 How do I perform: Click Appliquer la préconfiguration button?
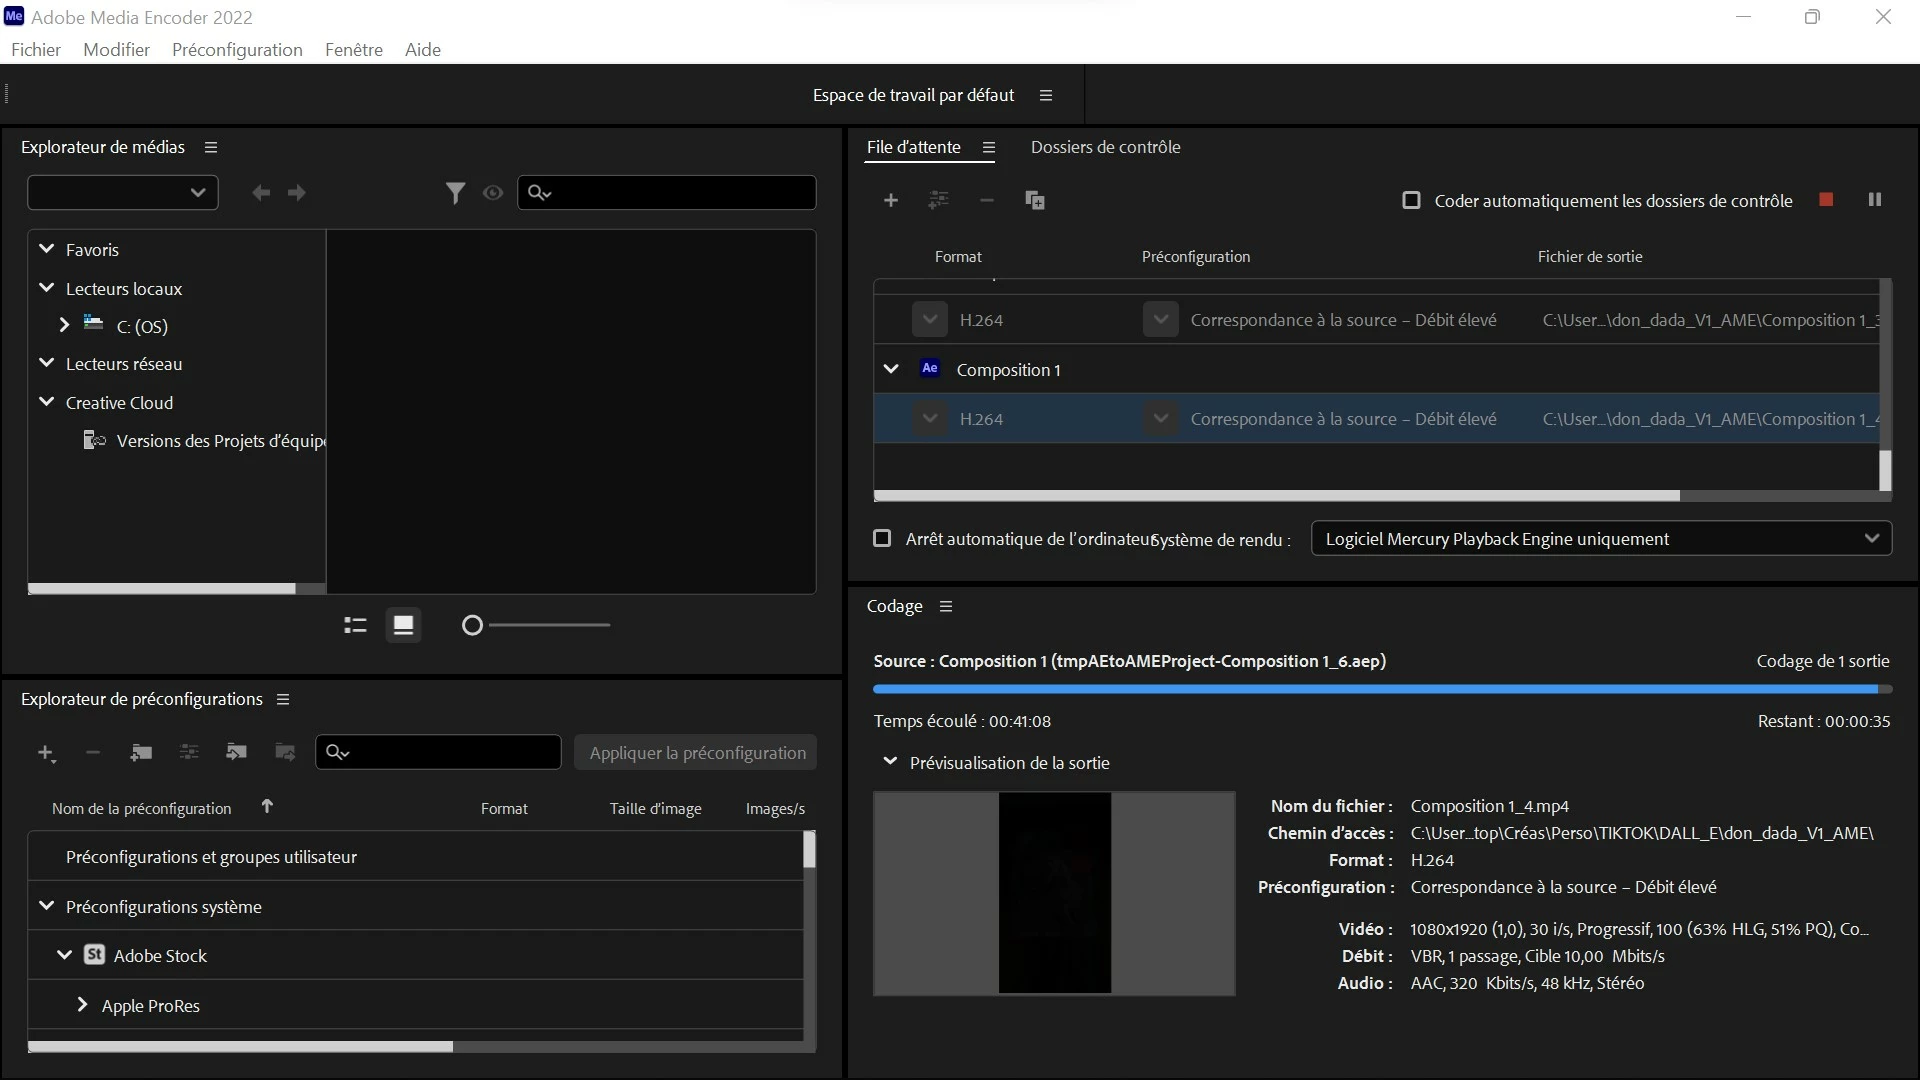tap(697, 753)
